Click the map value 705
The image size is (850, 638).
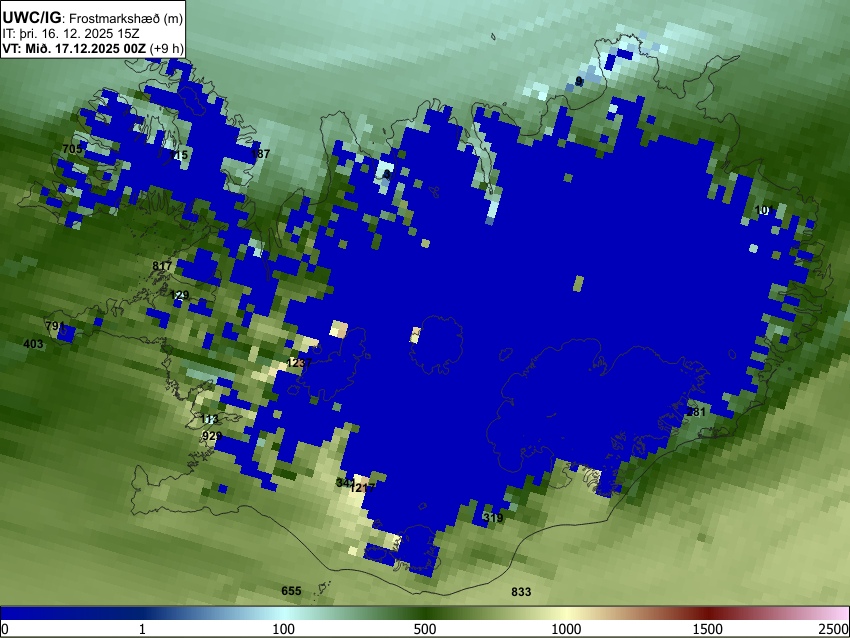tap(72, 149)
